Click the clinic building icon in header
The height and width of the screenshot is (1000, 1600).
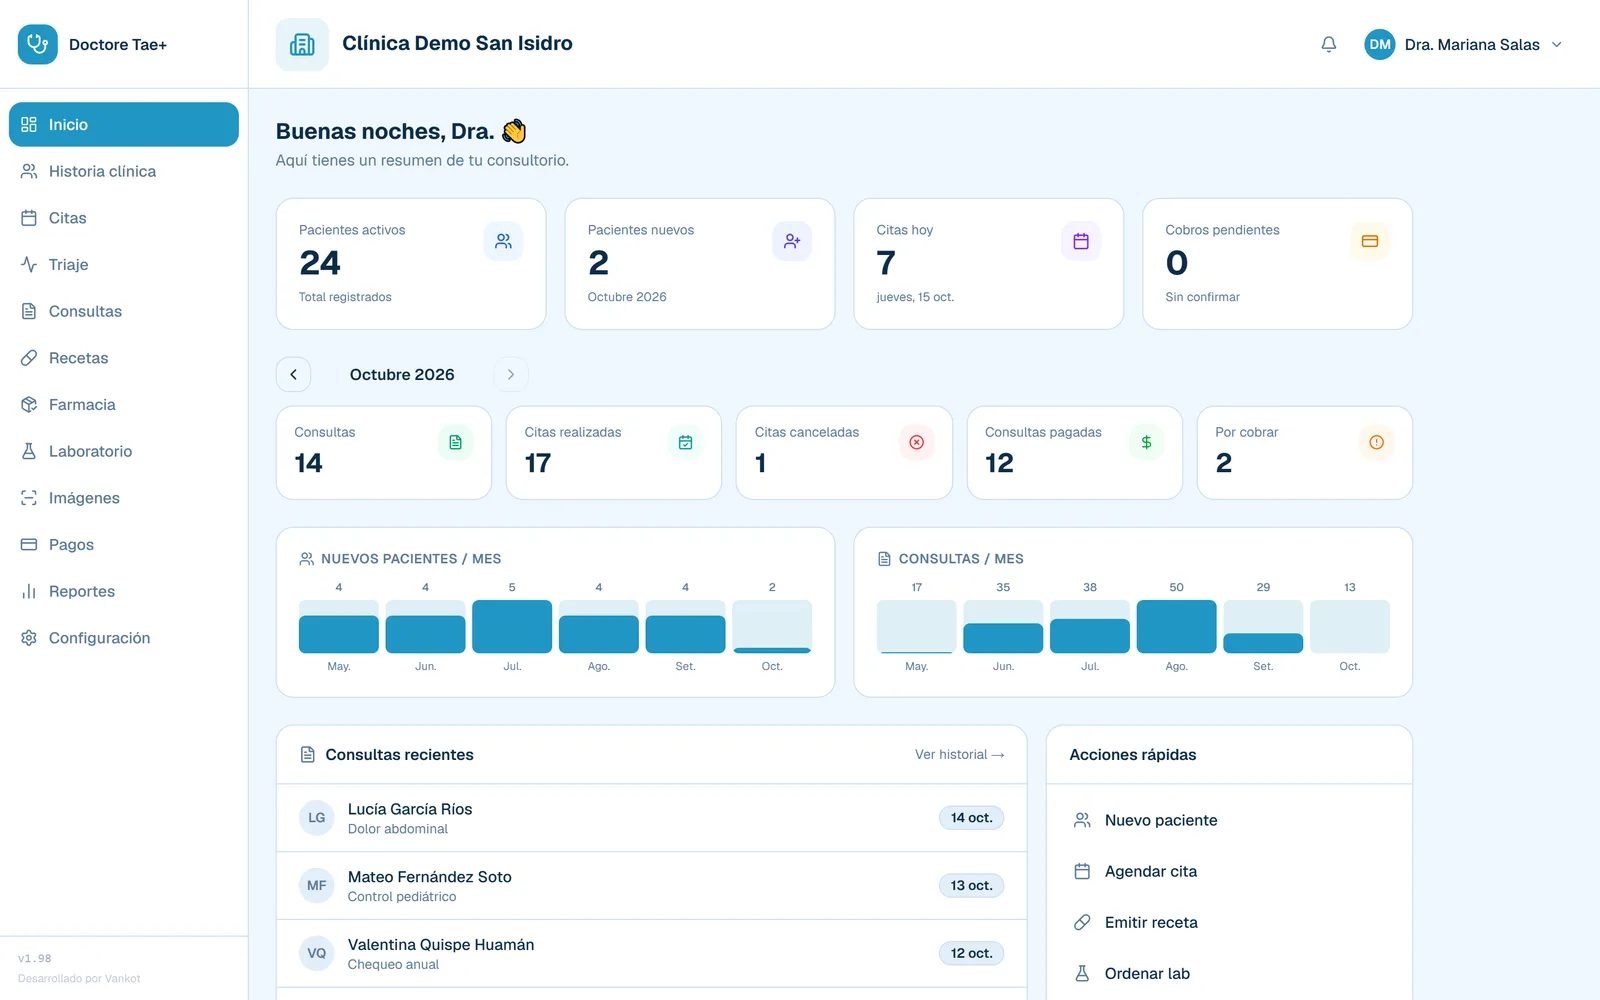point(302,44)
